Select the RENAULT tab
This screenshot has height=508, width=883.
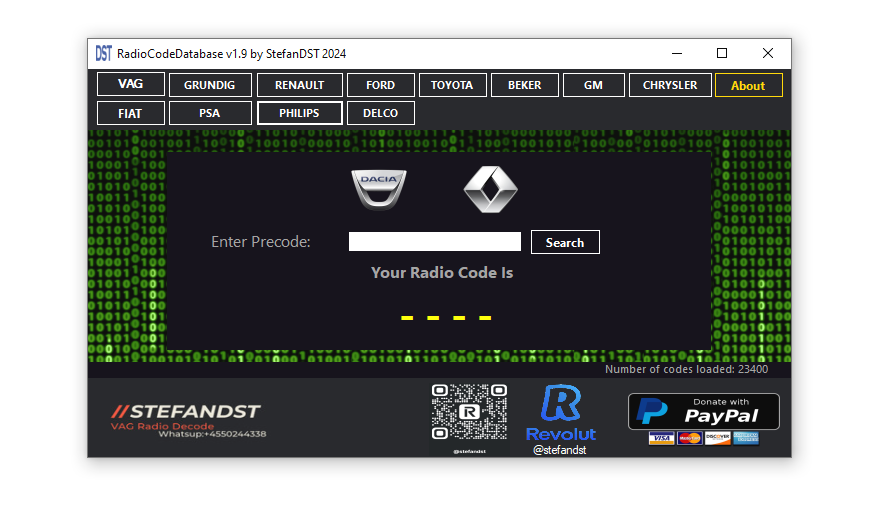click(300, 85)
